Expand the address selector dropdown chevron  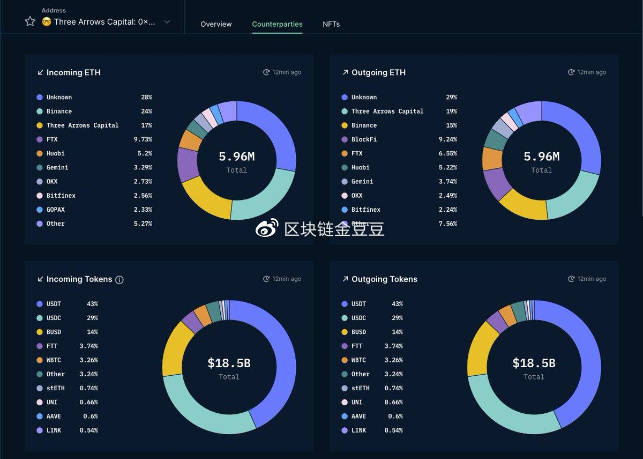point(166,21)
